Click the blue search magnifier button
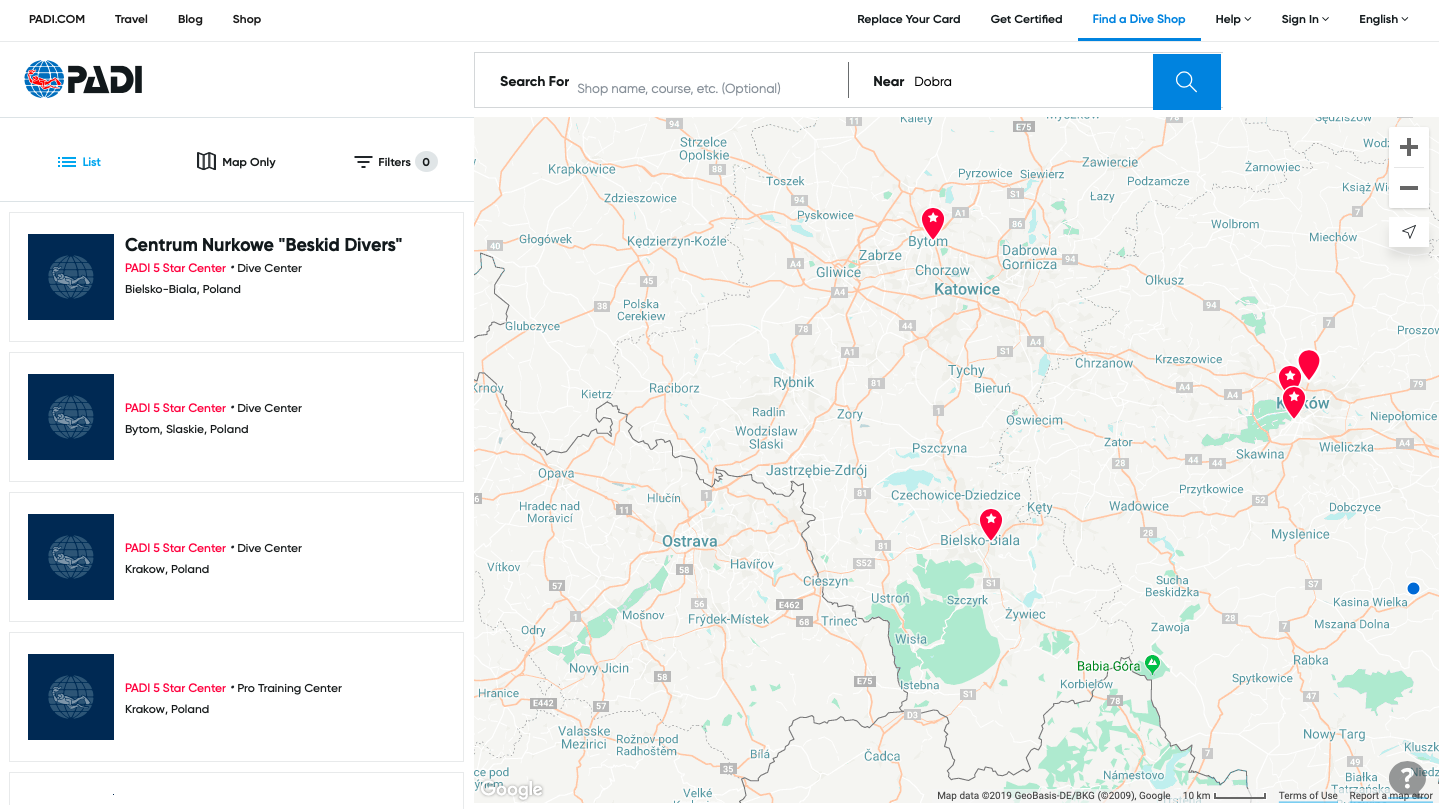Screen dimensions: 1439x809 [x=1186, y=82]
